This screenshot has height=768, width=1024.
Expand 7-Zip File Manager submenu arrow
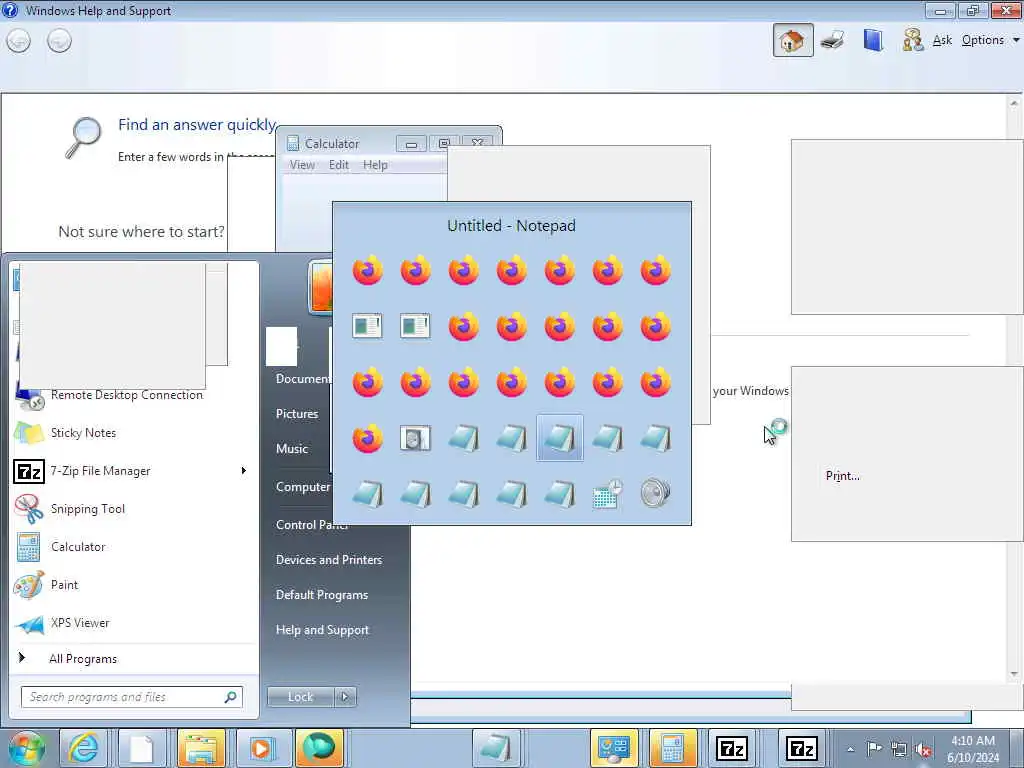[x=244, y=470]
